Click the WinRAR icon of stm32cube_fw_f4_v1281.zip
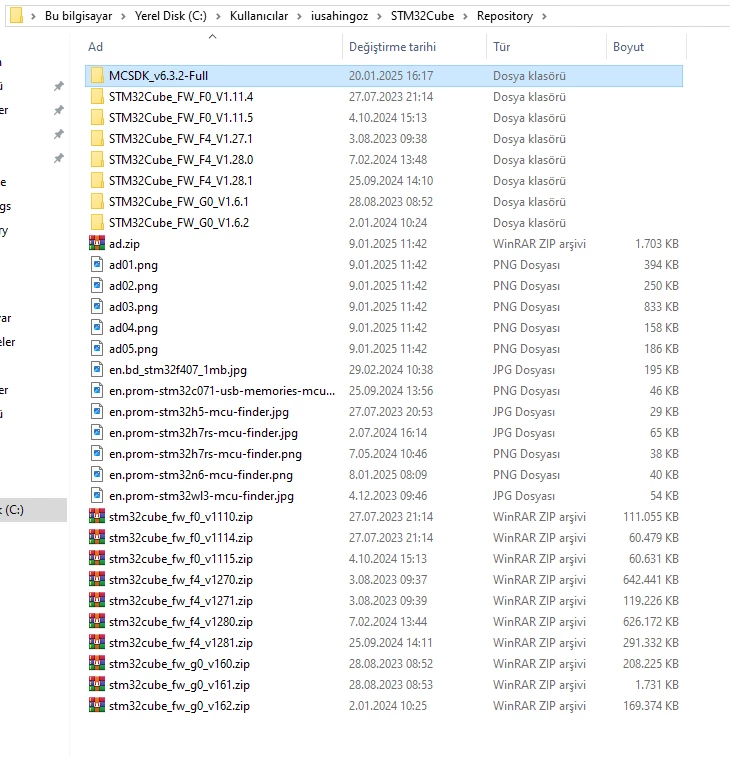Screen dimensions: 730x757 [97, 643]
